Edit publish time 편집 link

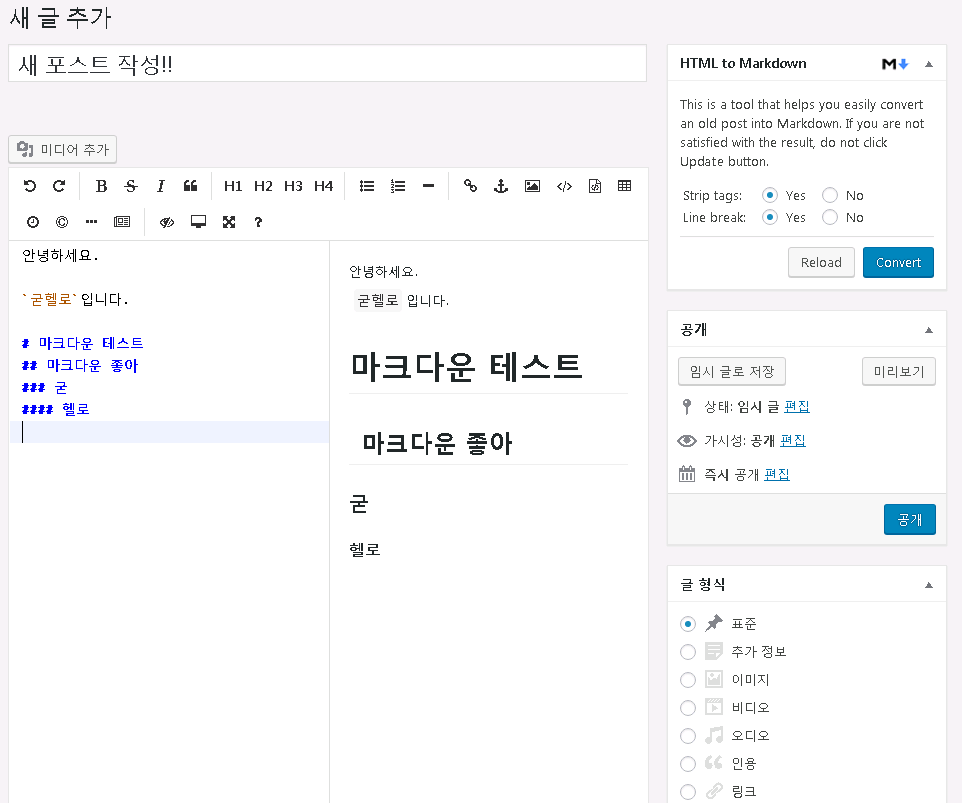777,474
